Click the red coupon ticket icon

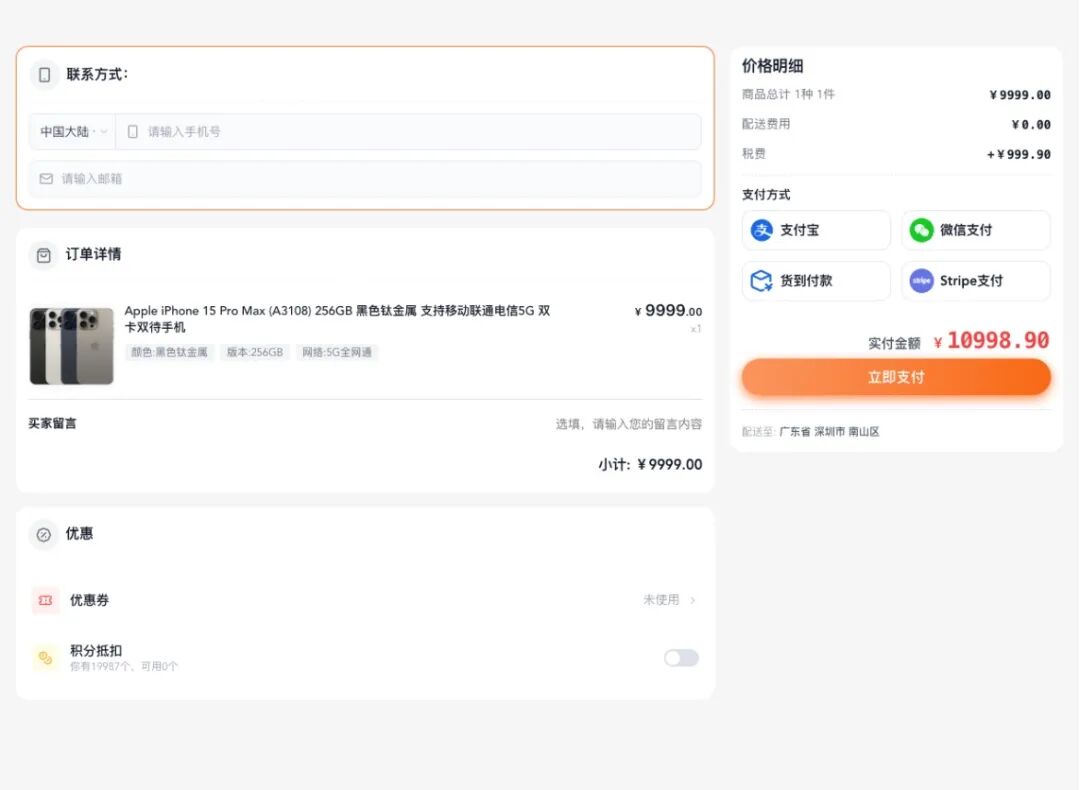44,600
